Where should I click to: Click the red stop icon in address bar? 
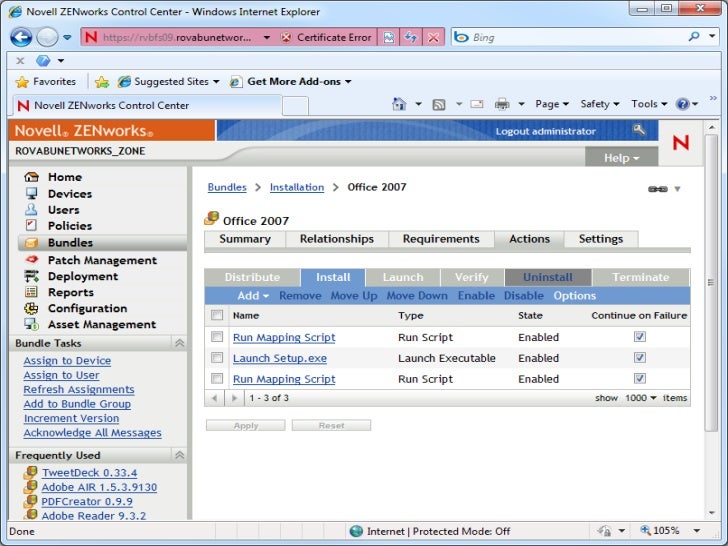[433, 37]
